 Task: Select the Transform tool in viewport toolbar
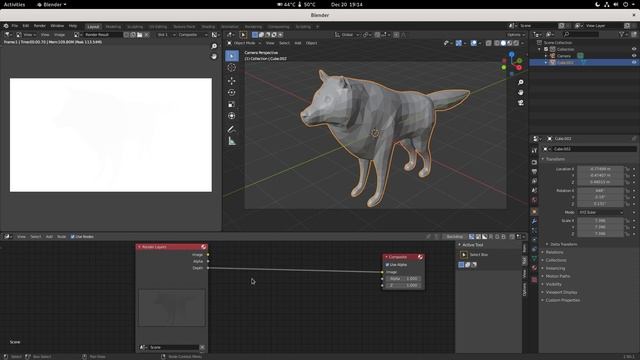(x=232, y=116)
